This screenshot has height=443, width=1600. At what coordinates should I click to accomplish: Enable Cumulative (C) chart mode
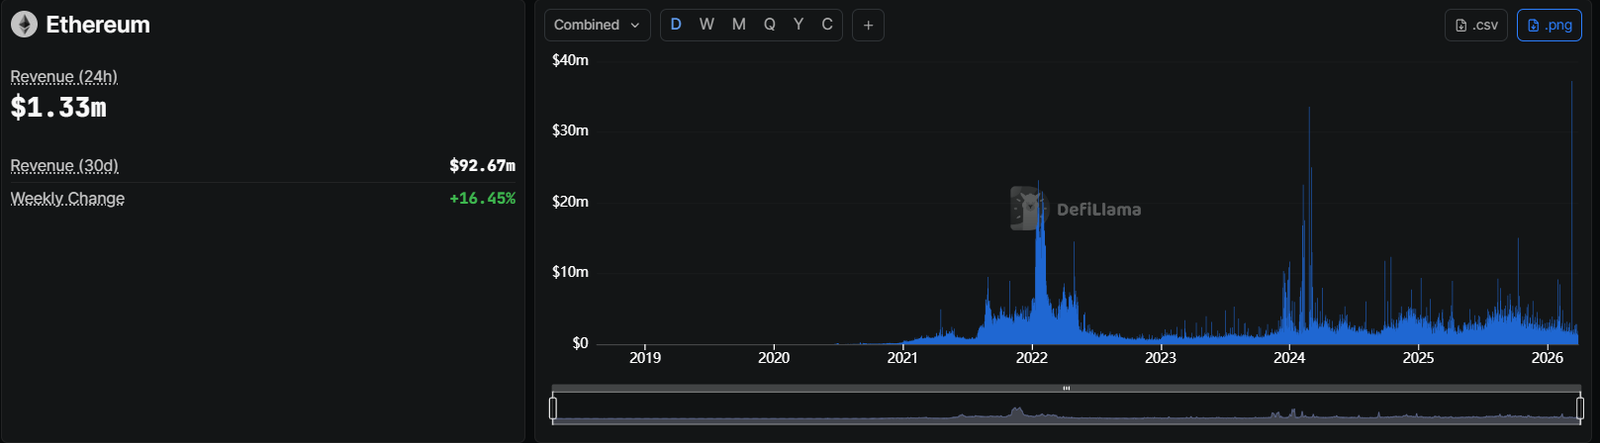coord(827,25)
